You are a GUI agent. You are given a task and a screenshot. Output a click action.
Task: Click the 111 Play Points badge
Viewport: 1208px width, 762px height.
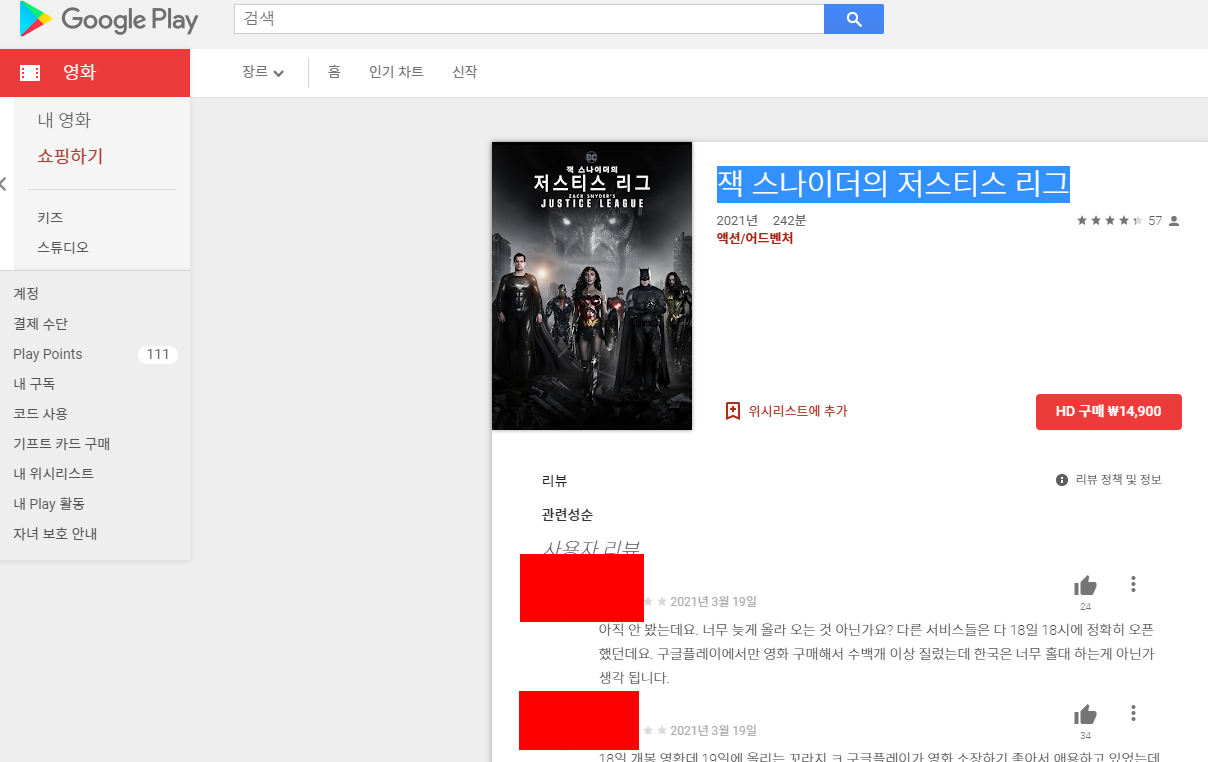pos(158,354)
